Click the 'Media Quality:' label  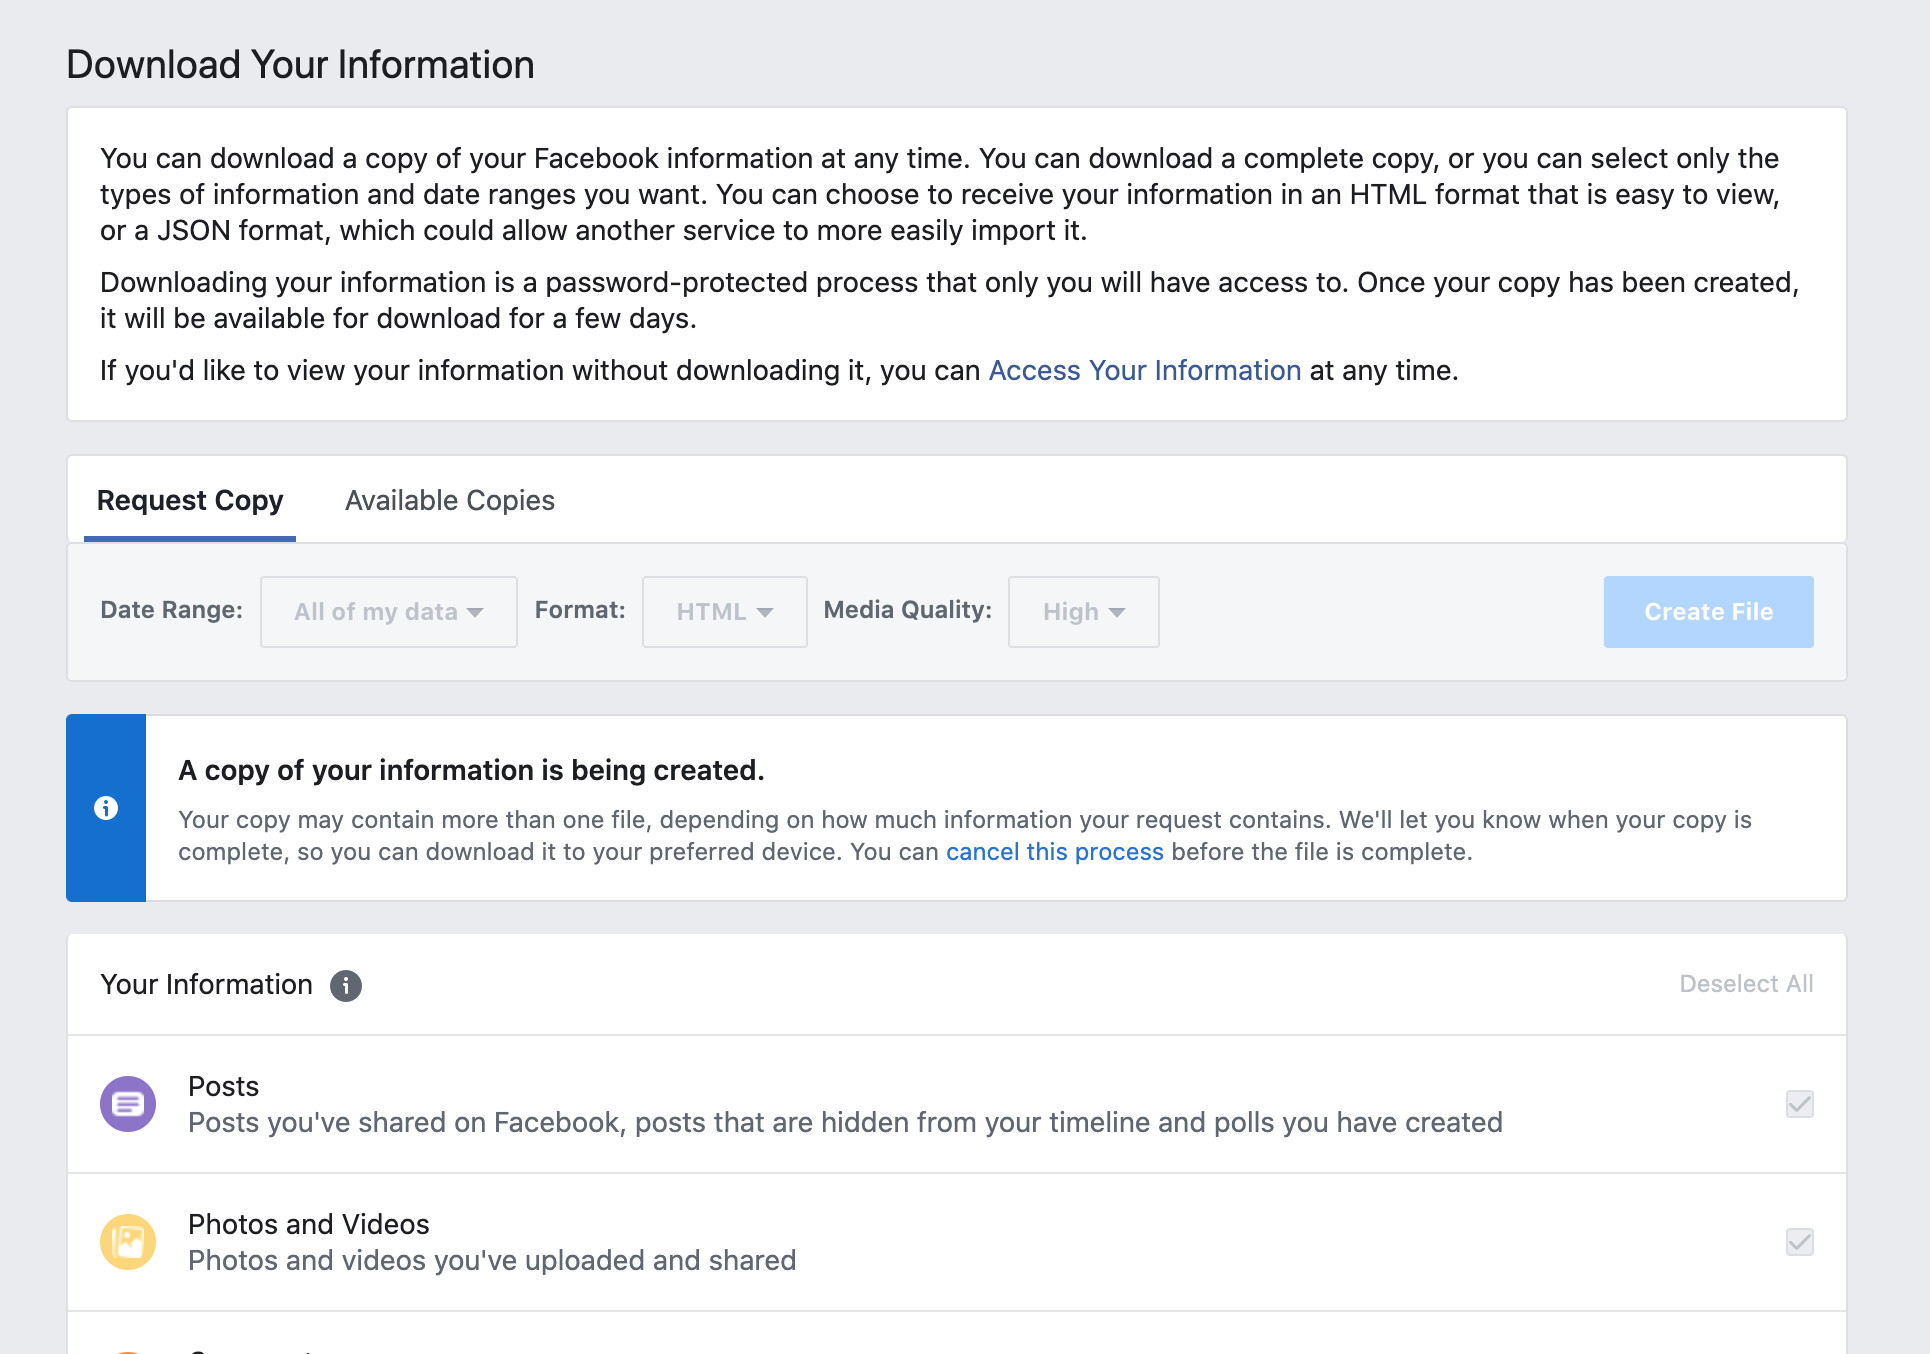coord(908,610)
